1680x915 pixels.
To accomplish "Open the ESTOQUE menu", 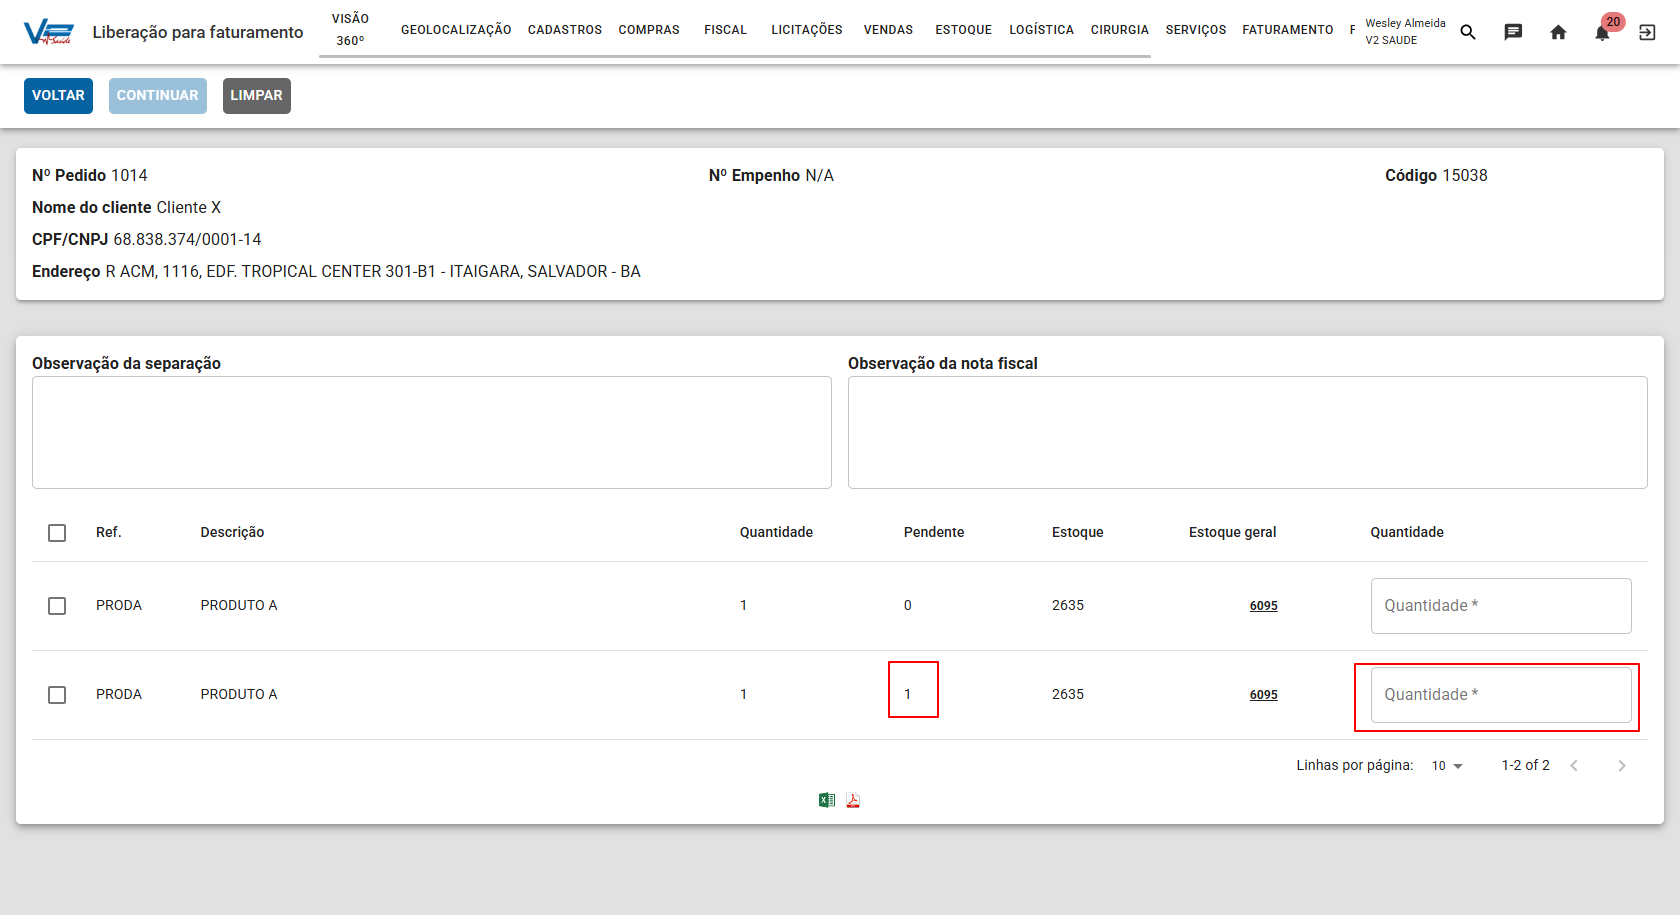I will [x=964, y=30].
